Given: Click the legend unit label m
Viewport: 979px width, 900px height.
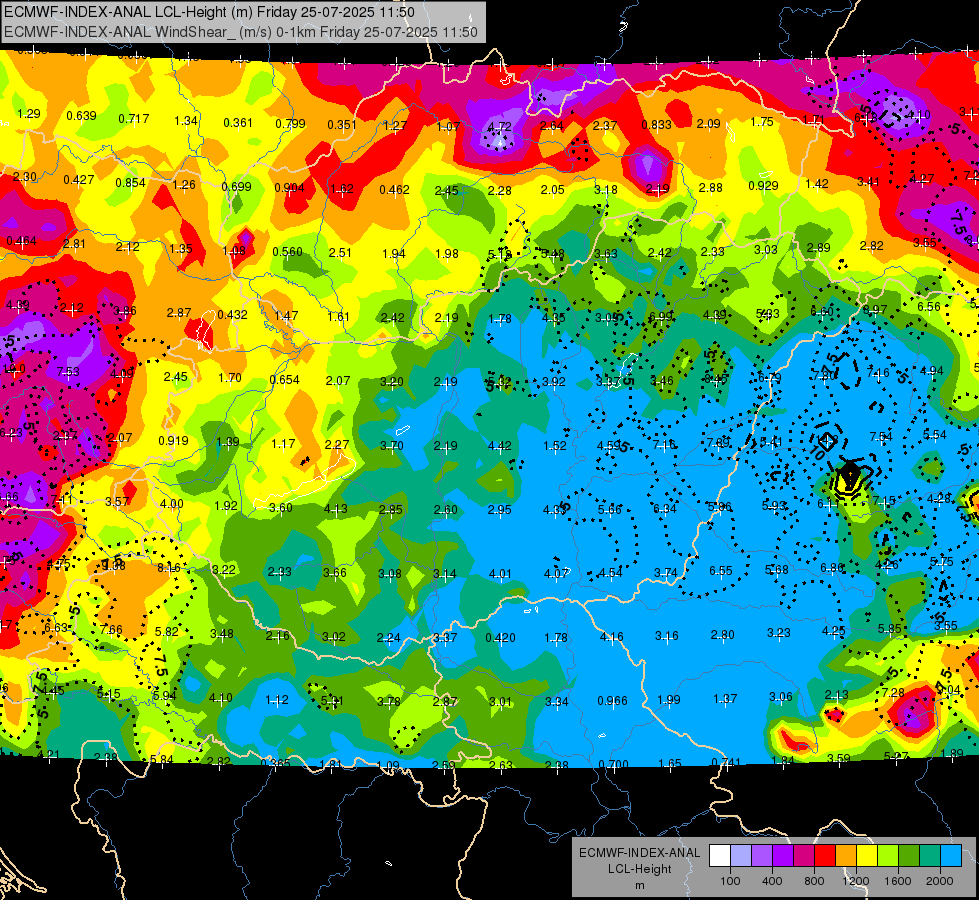Looking at the screenshot, I should 639,885.
